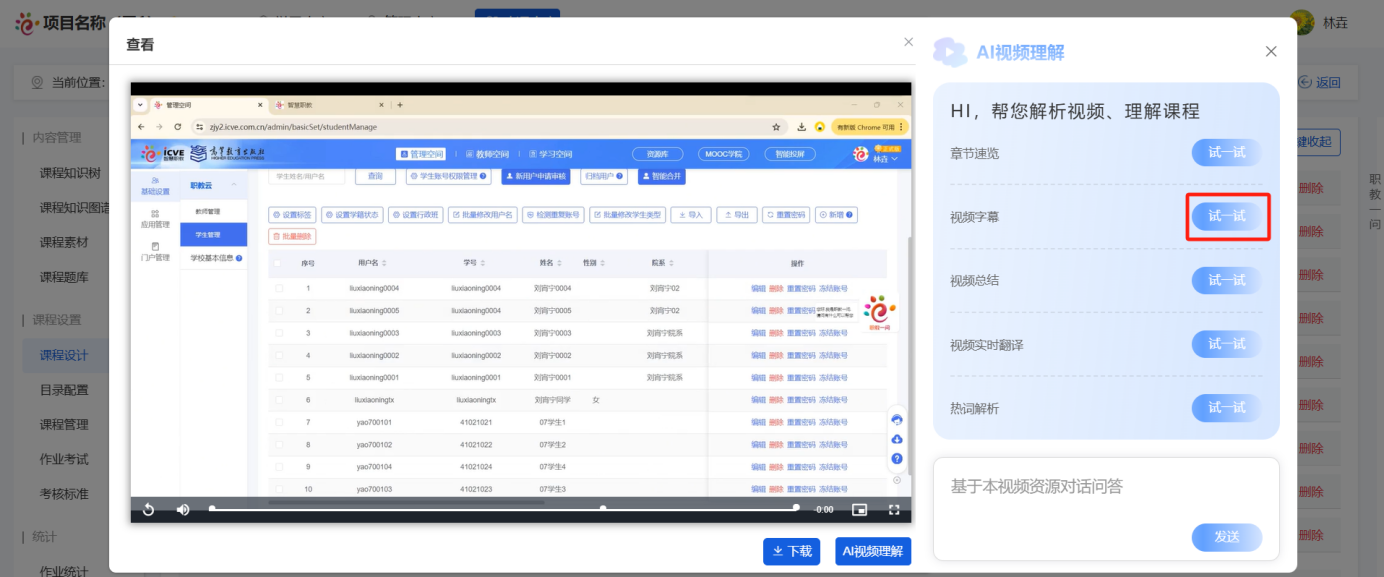The image size is (1384, 577).
Task: Close the 查看 dialog with its X
Action: (908, 42)
